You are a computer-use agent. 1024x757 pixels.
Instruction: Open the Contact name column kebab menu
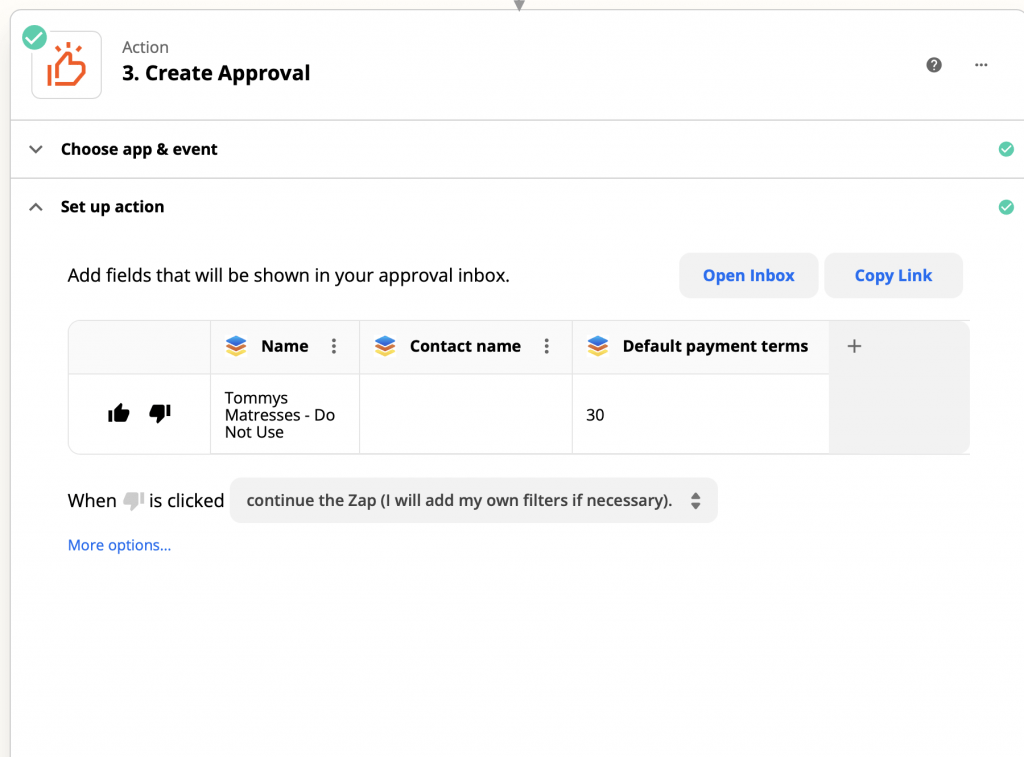tap(547, 346)
